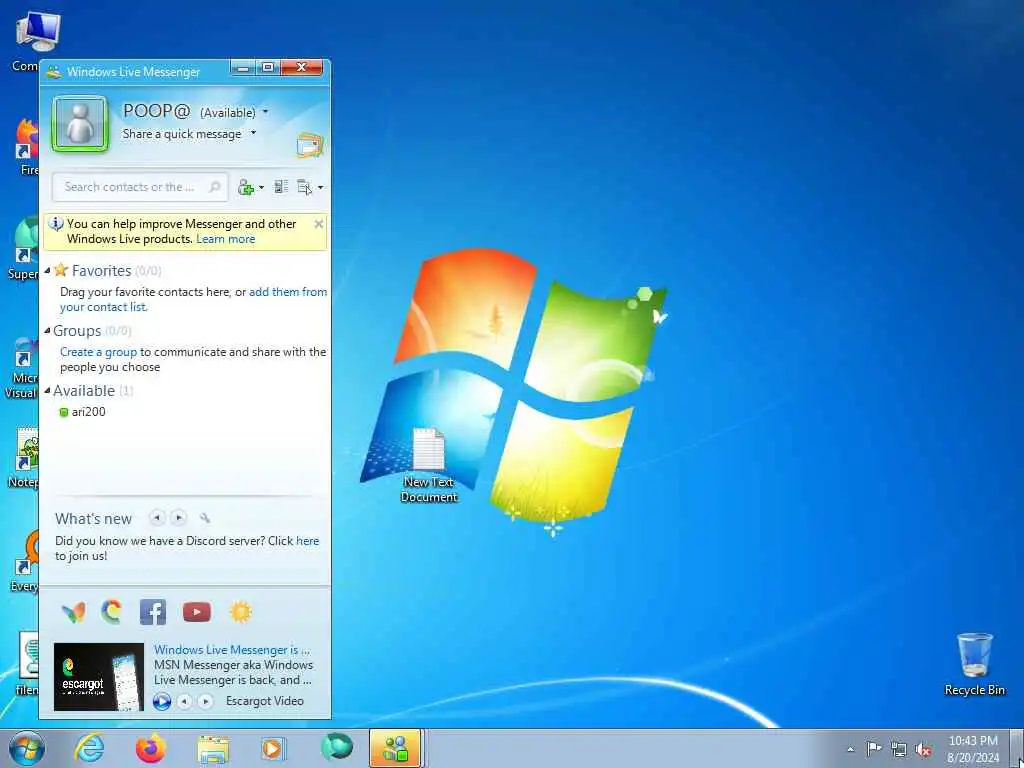Viewport: 1024px width, 768px height.
Task: Open add them from your contact list link
Action: pos(193,300)
